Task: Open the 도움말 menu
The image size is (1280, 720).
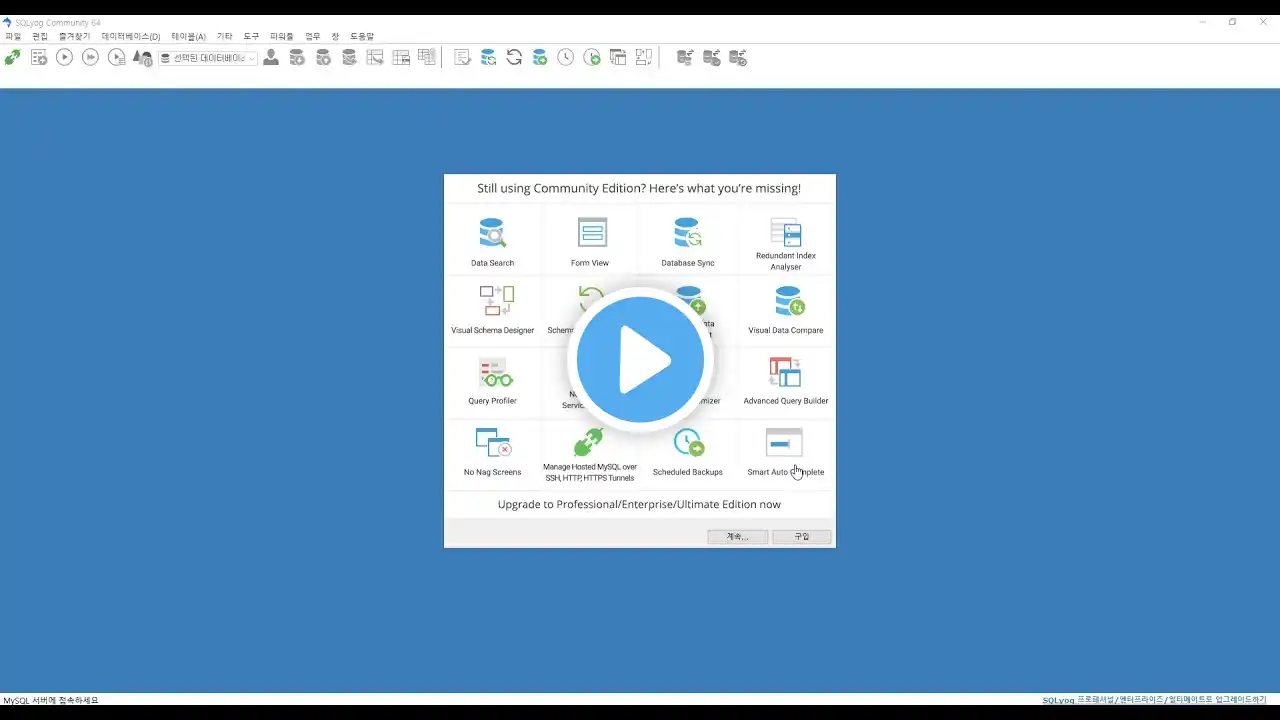Action: (362, 36)
